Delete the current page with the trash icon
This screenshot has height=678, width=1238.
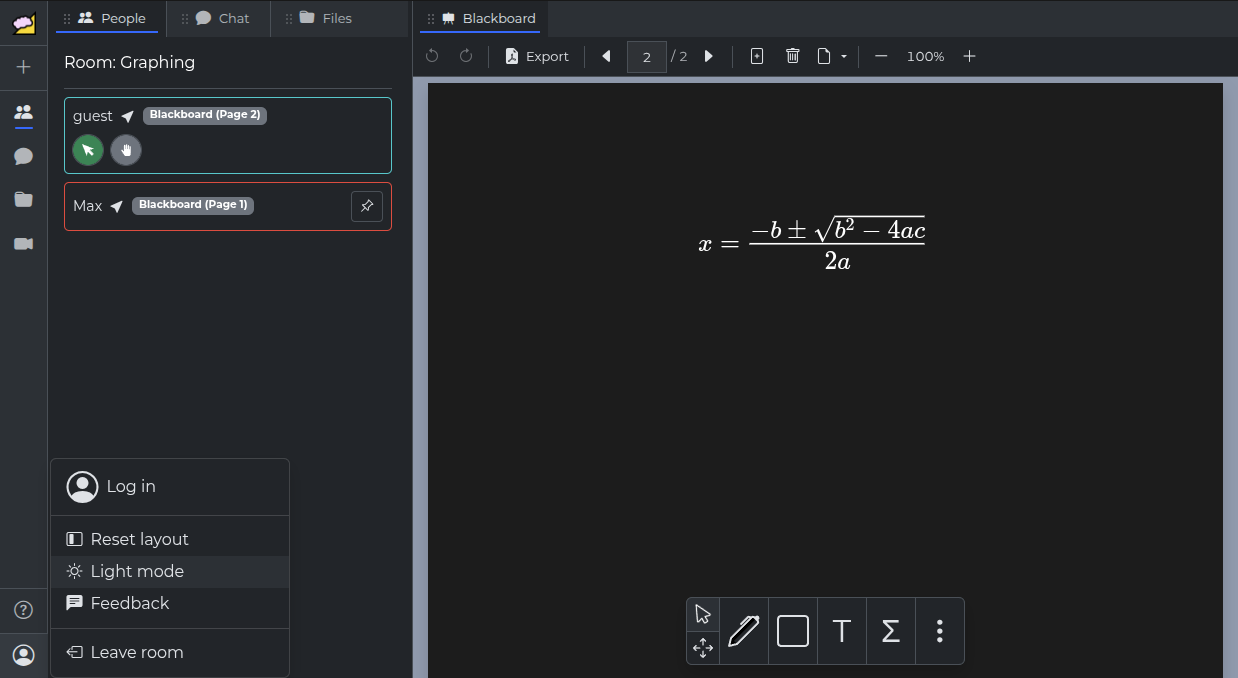click(x=793, y=56)
